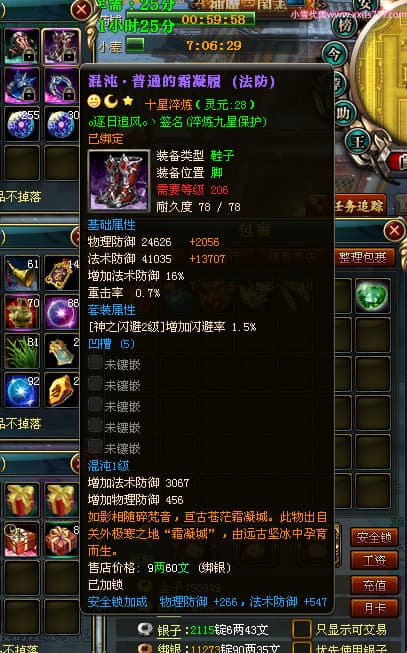The width and height of the screenshot is (407, 653).
Task: Toggle the 优先使用银子 checkbox
Action: [x=302, y=648]
